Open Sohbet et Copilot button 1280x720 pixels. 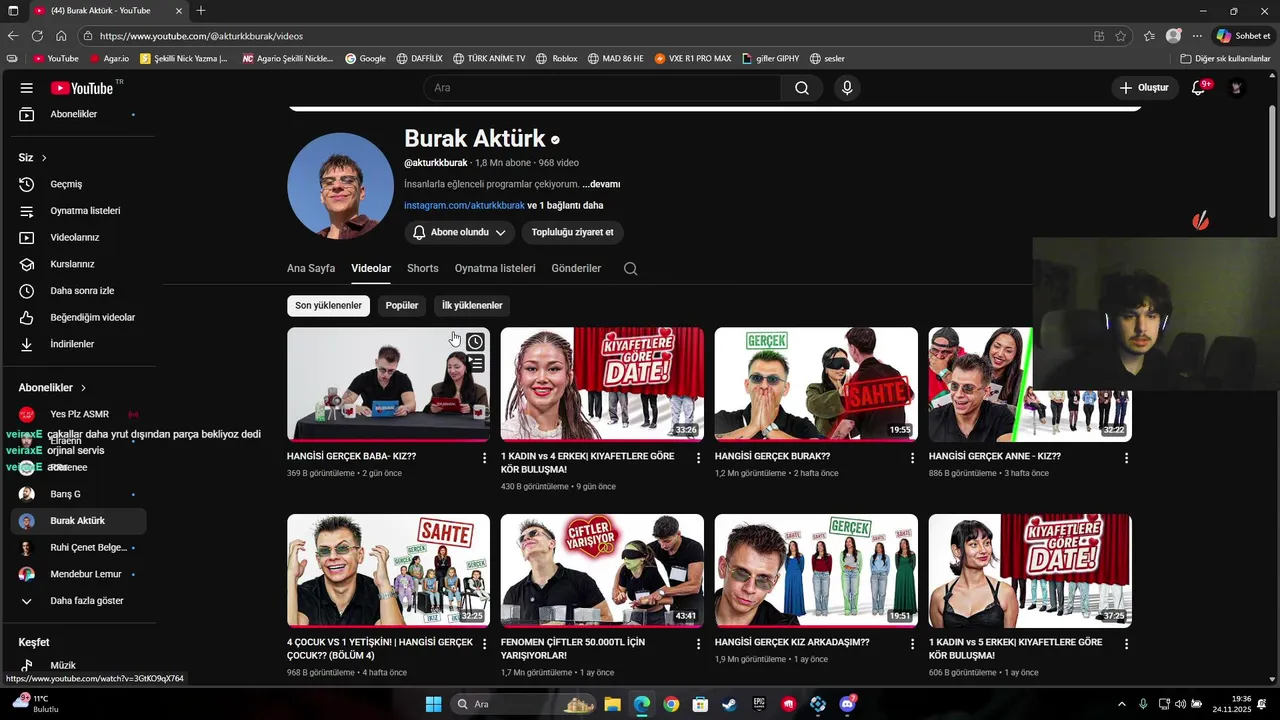(1243, 36)
